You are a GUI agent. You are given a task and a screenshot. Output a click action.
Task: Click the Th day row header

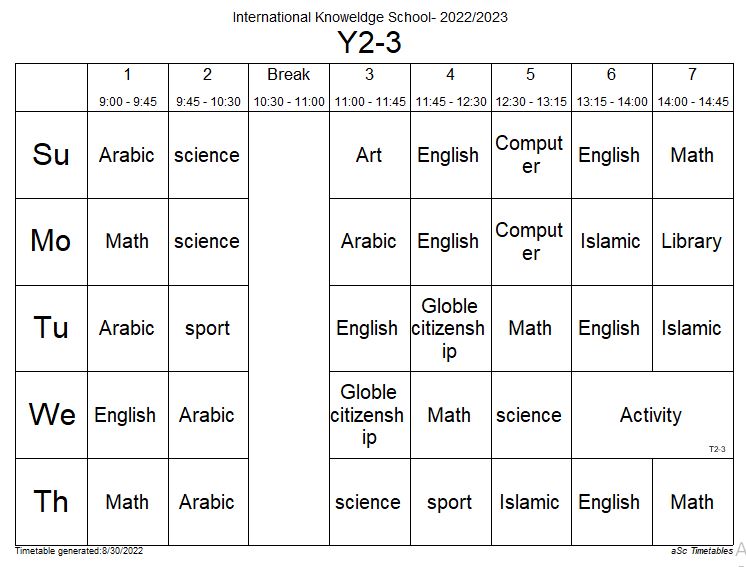click(x=51, y=502)
